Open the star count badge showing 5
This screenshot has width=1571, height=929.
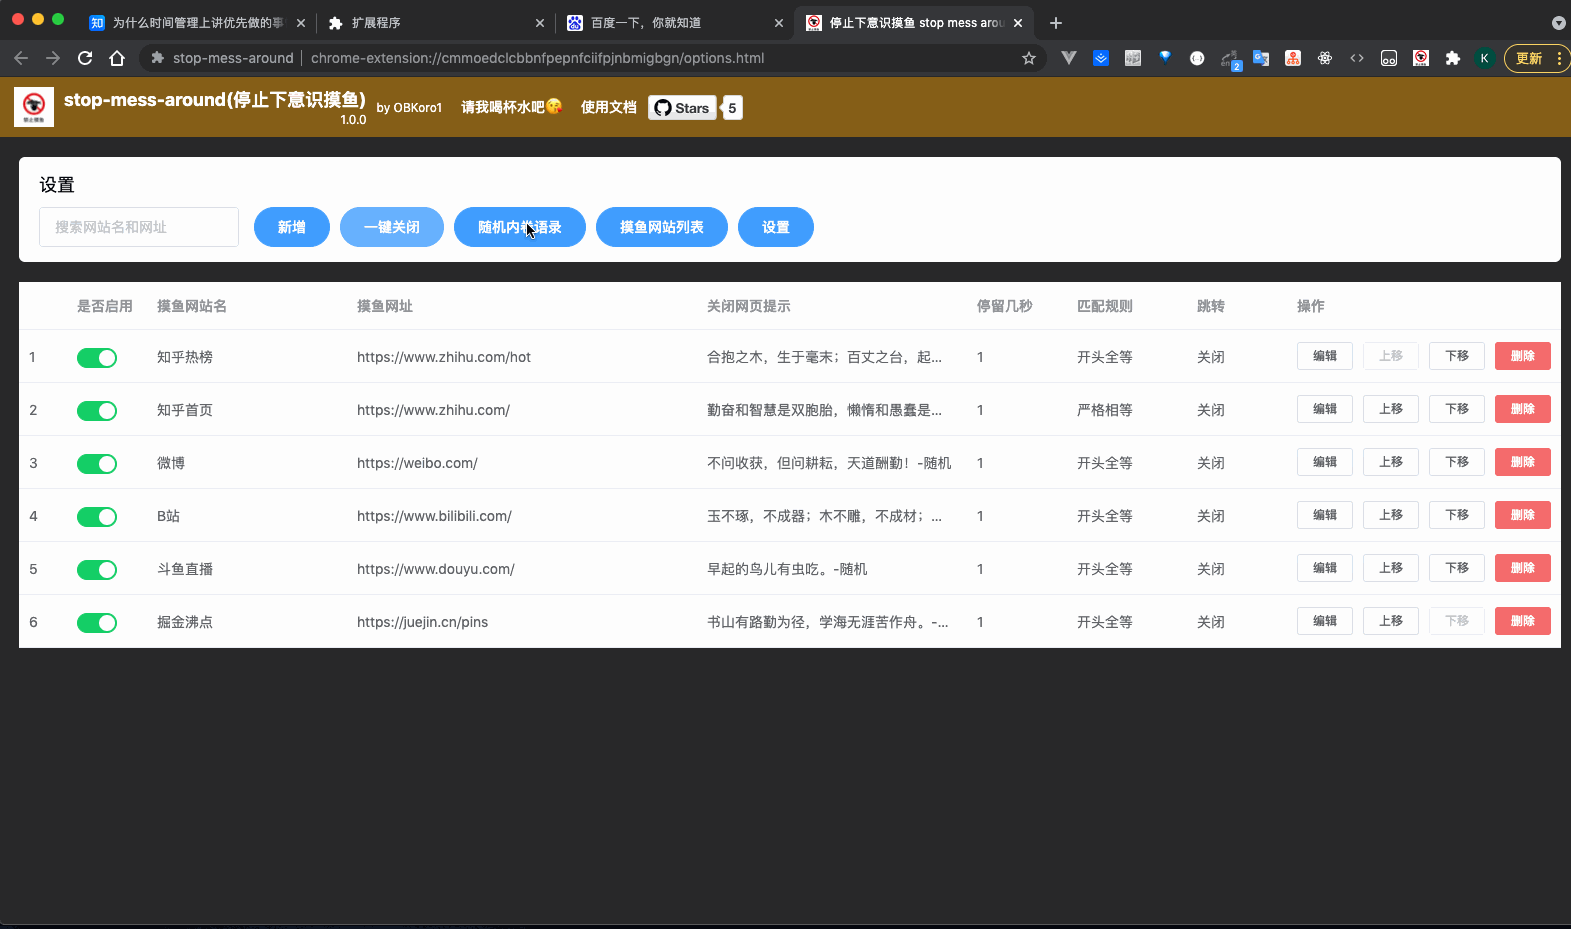click(733, 108)
